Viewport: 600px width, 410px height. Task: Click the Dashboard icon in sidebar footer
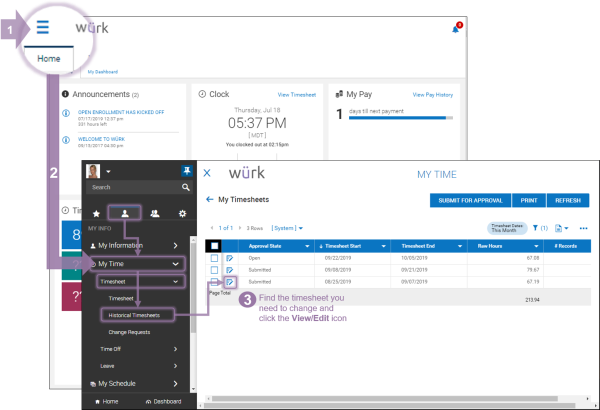(x=148, y=402)
